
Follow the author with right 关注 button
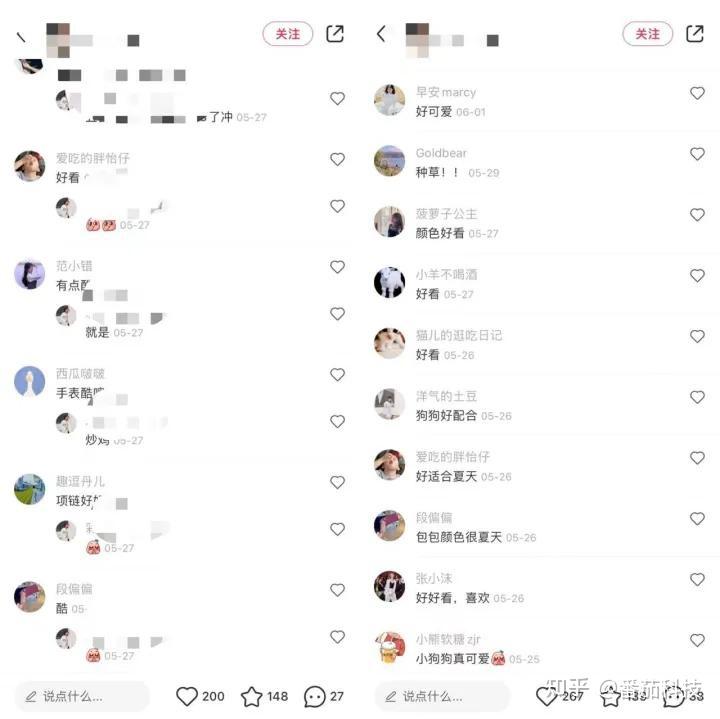pyautogui.click(x=648, y=34)
